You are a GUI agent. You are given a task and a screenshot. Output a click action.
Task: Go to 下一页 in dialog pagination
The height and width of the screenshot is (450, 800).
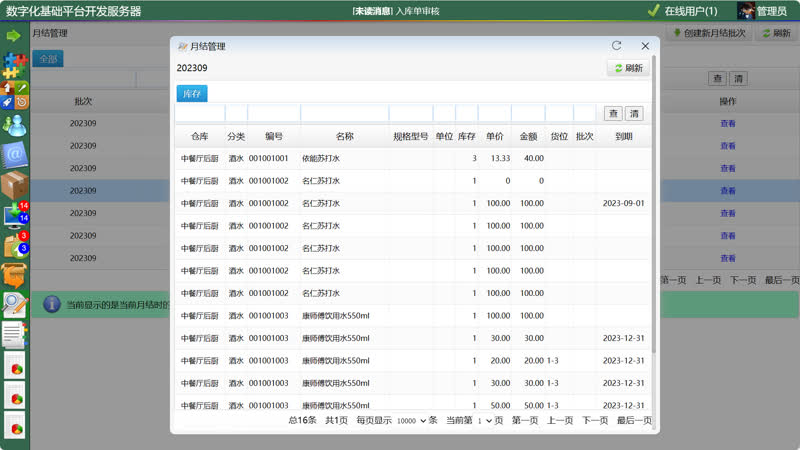[595, 421]
